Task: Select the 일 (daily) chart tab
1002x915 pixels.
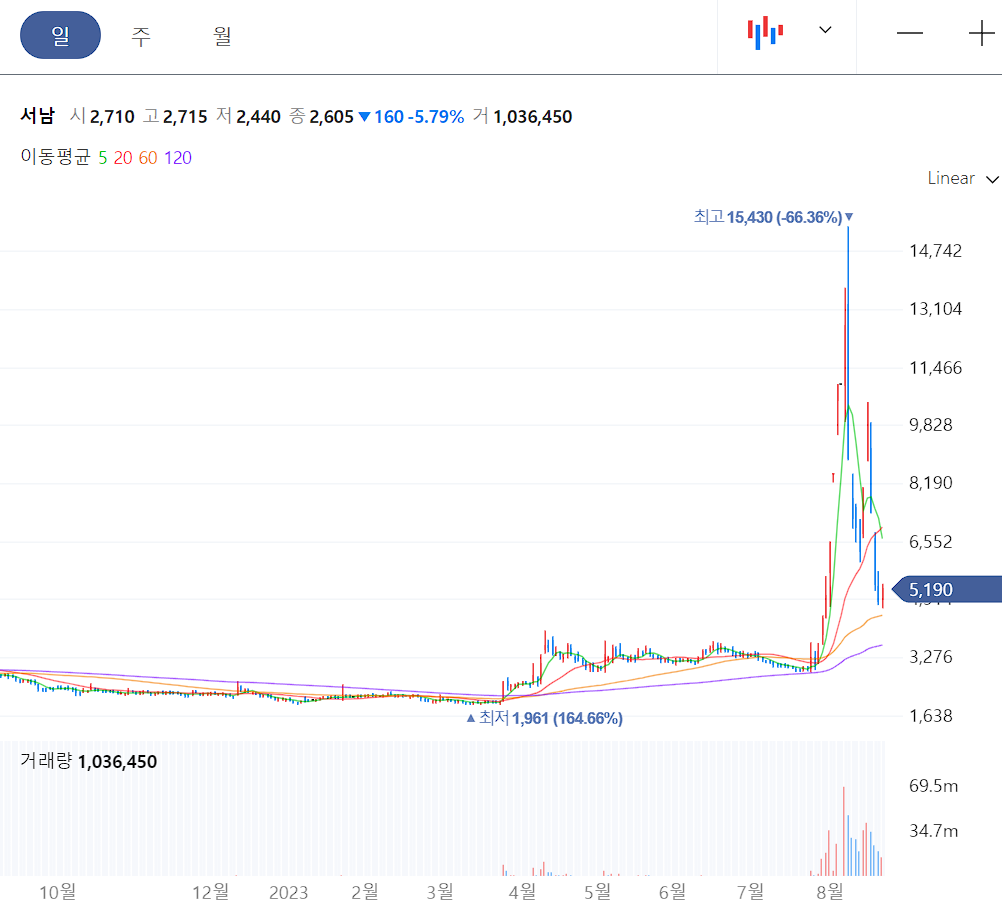Action: click(x=60, y=35)
